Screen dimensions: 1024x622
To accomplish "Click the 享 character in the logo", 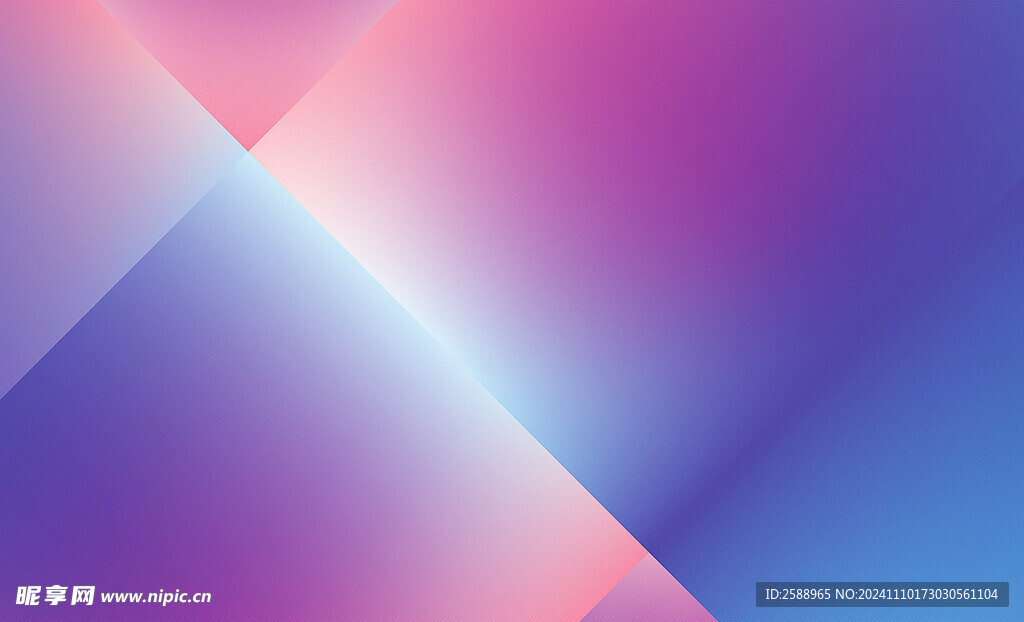I will (56, 596).
